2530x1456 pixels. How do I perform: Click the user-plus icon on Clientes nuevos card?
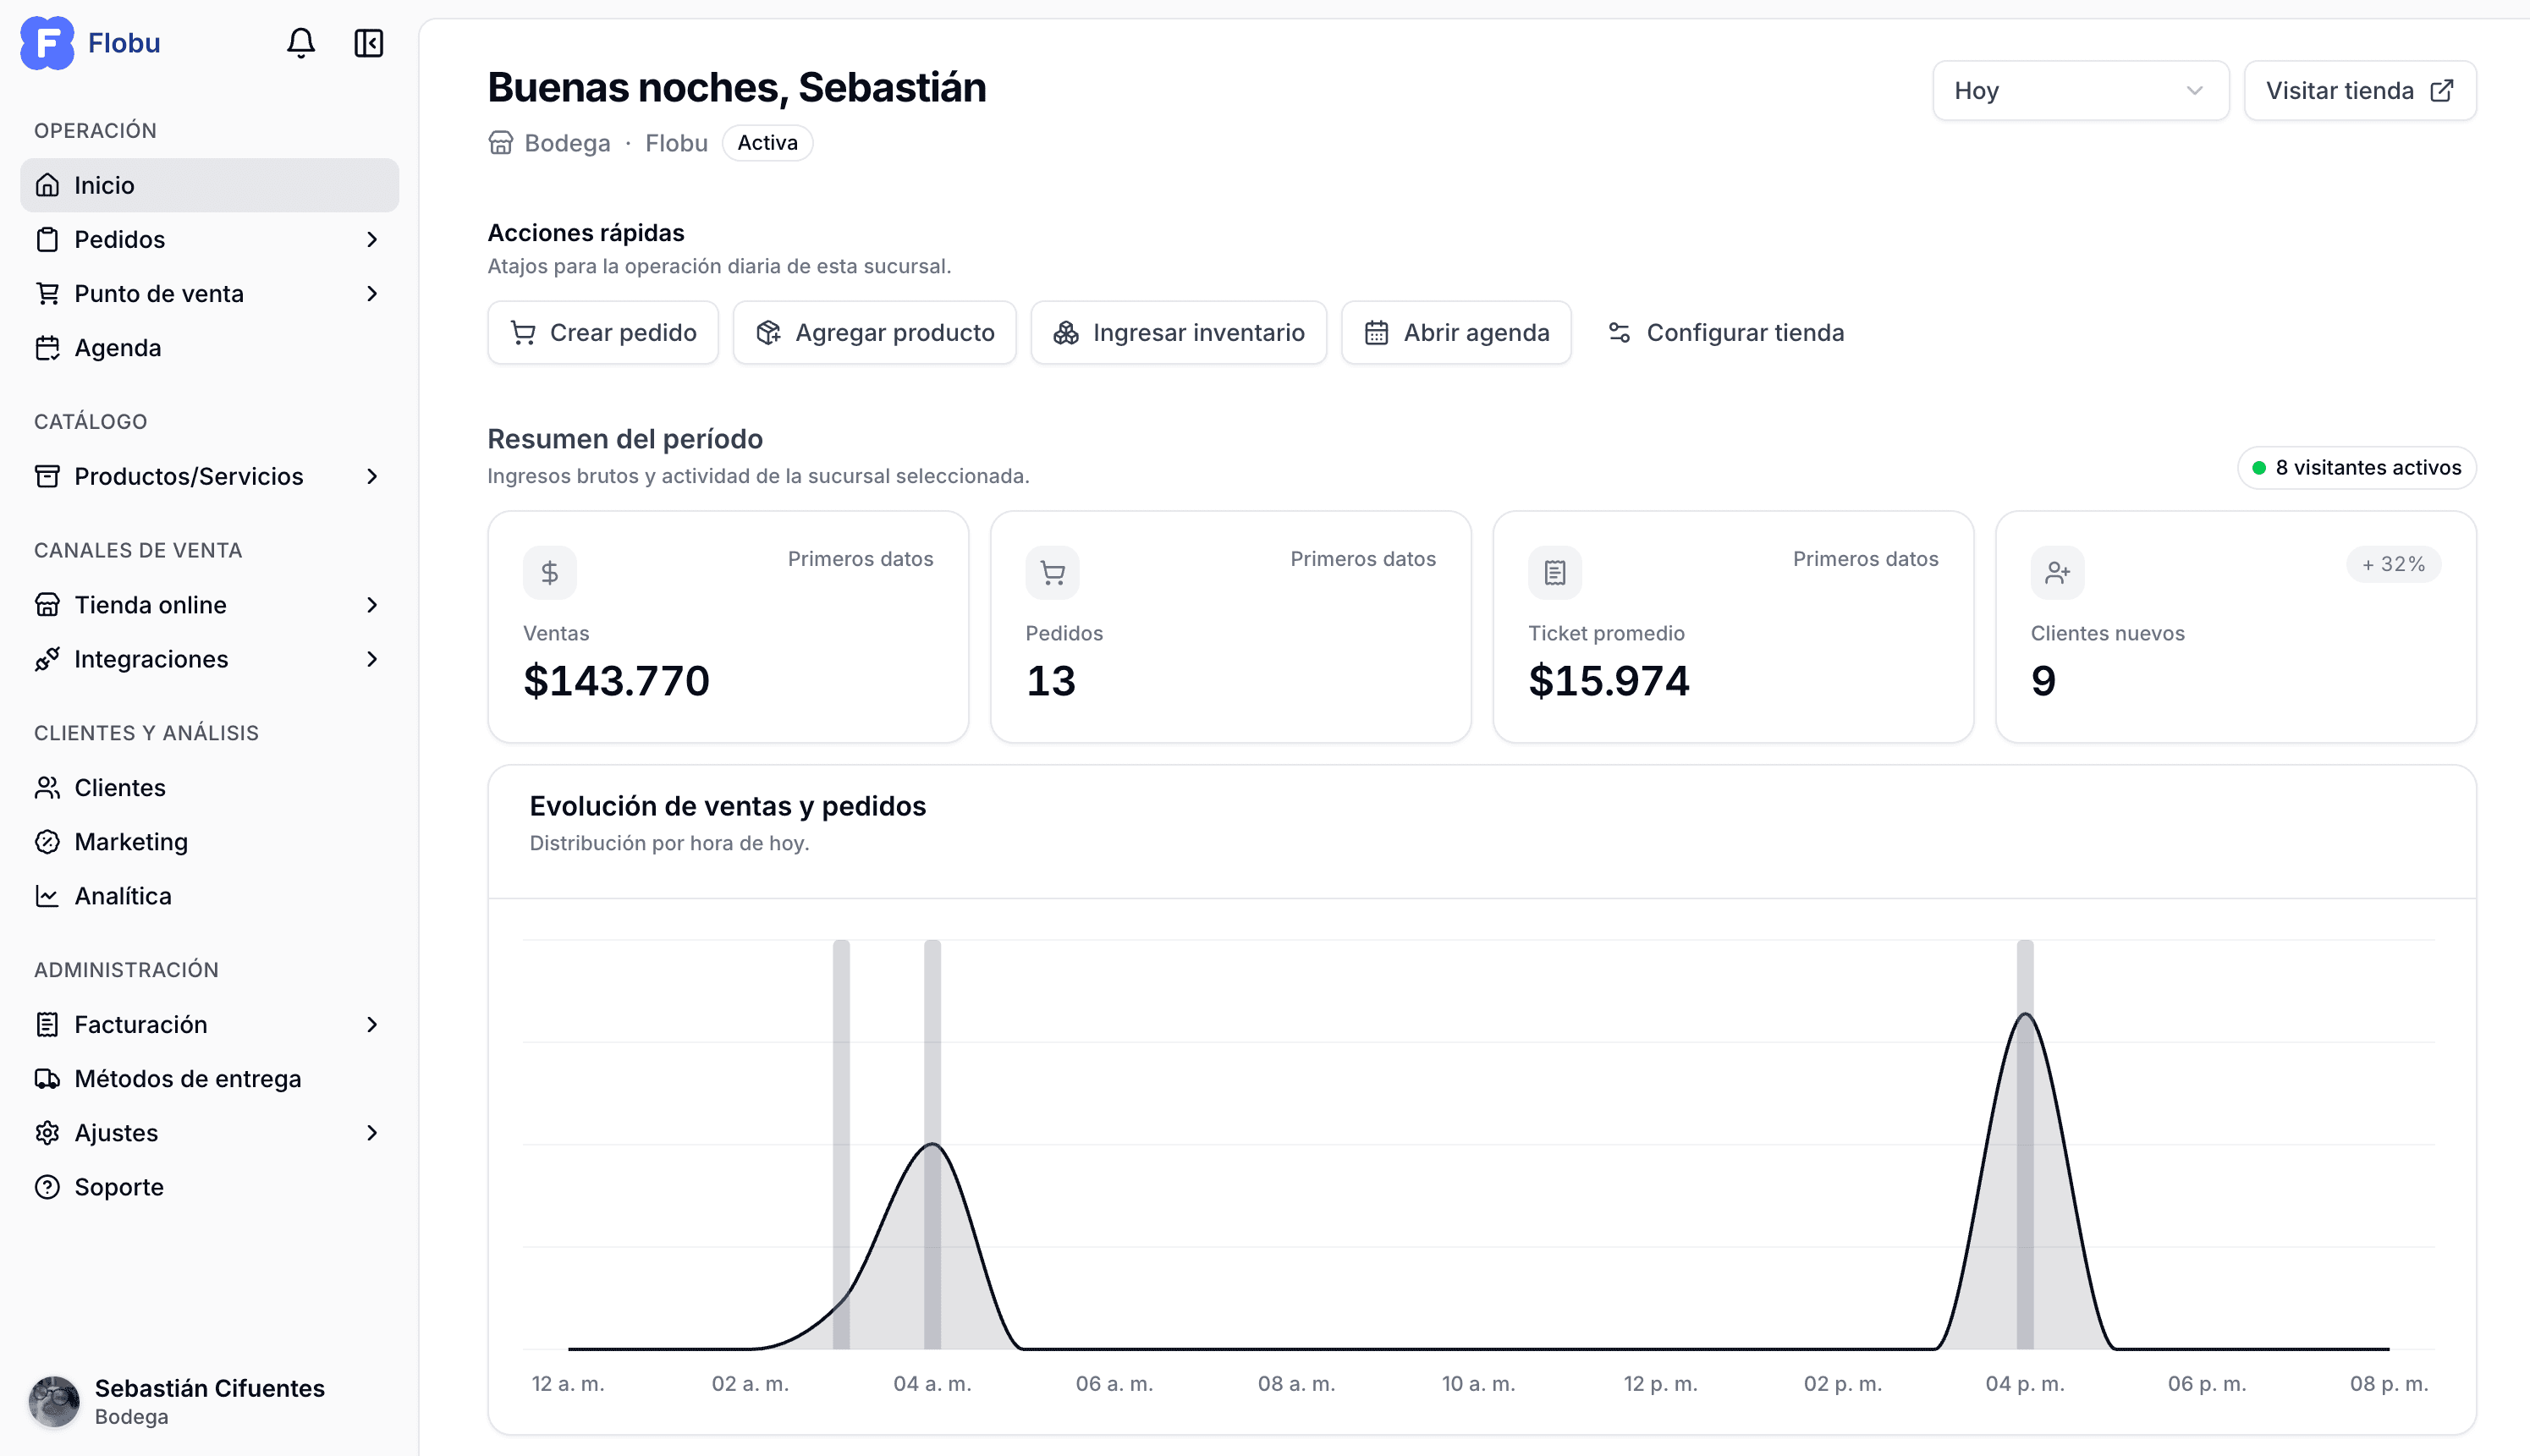pyautogui.click(x=2057, y=573)
